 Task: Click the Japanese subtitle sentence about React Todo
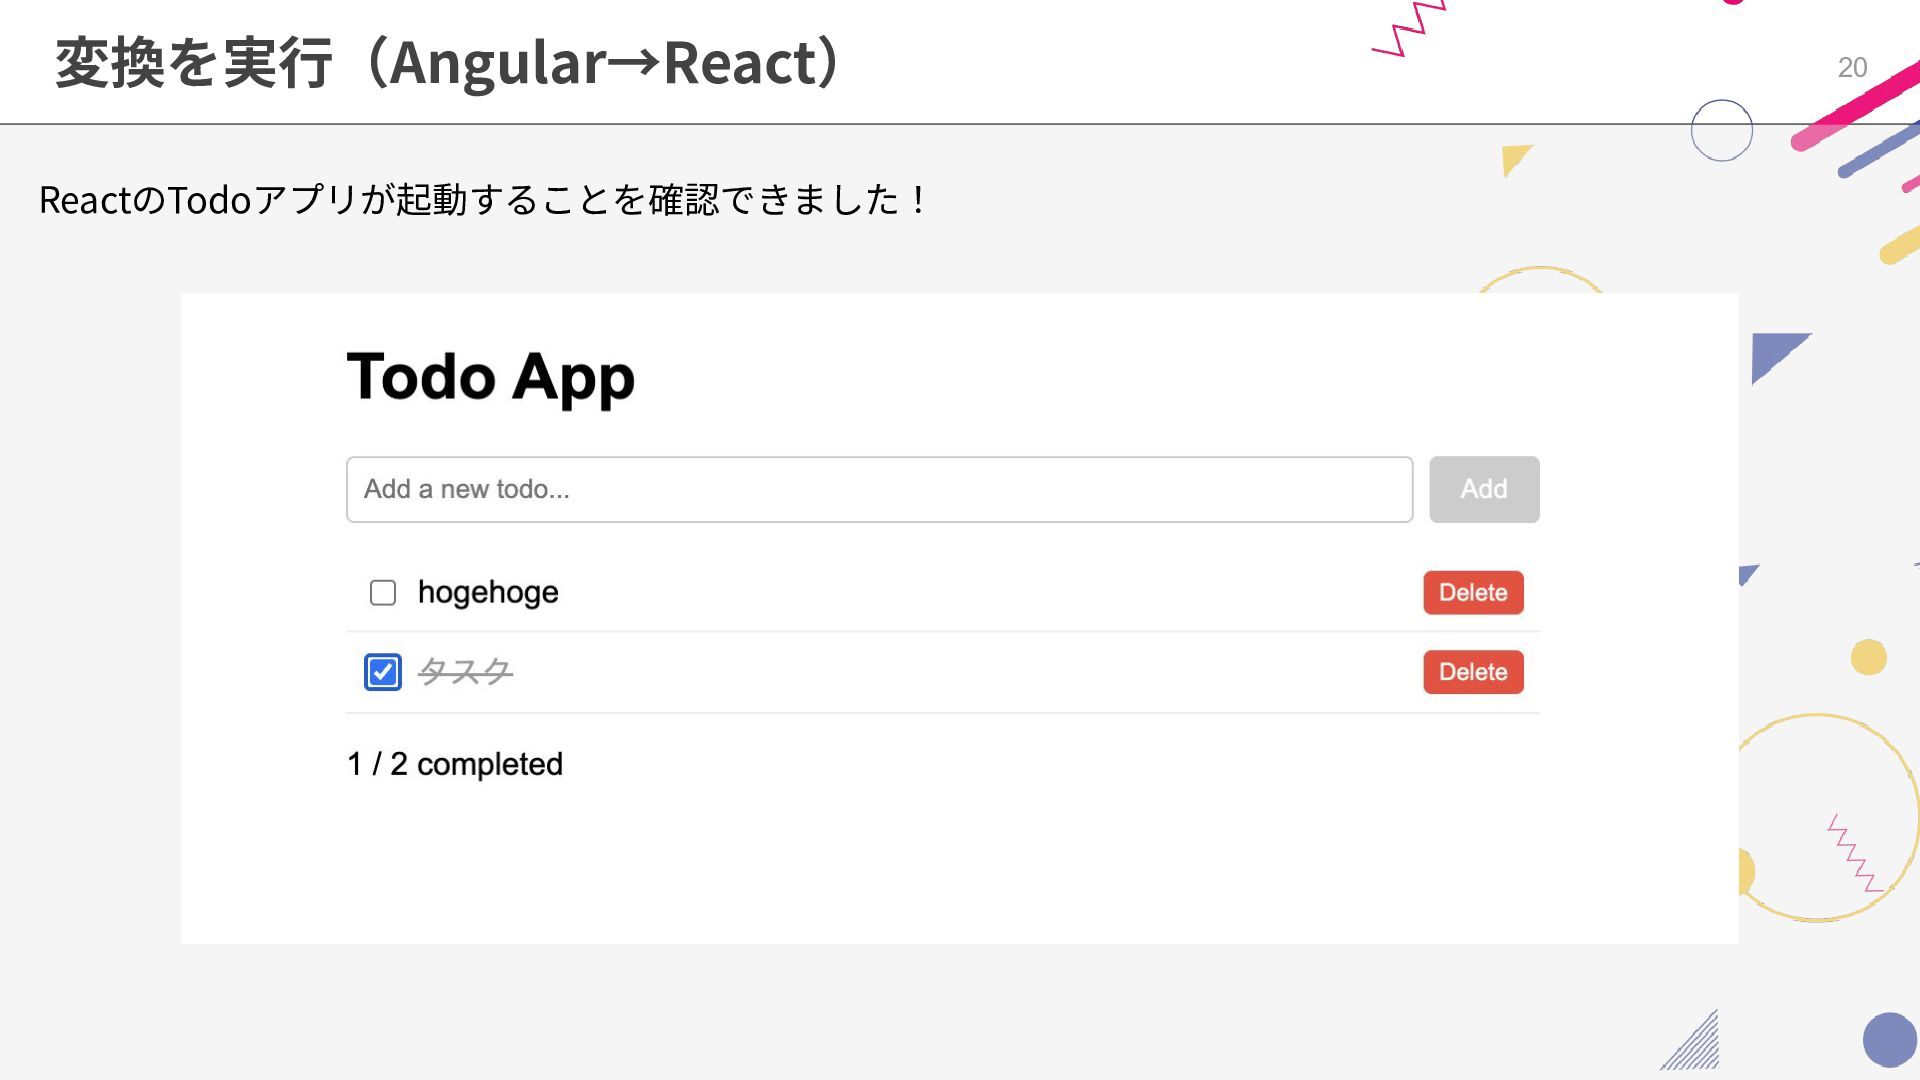(x=482, y=200)
